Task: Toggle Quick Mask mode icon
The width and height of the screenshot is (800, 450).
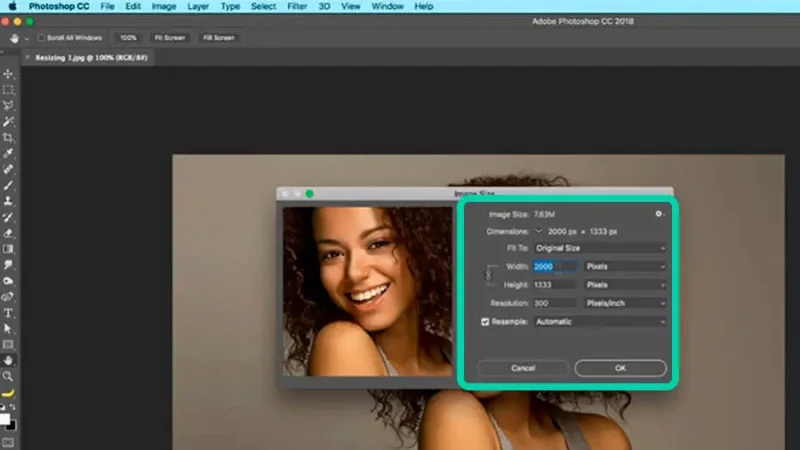Action: [x=8, y=443]
